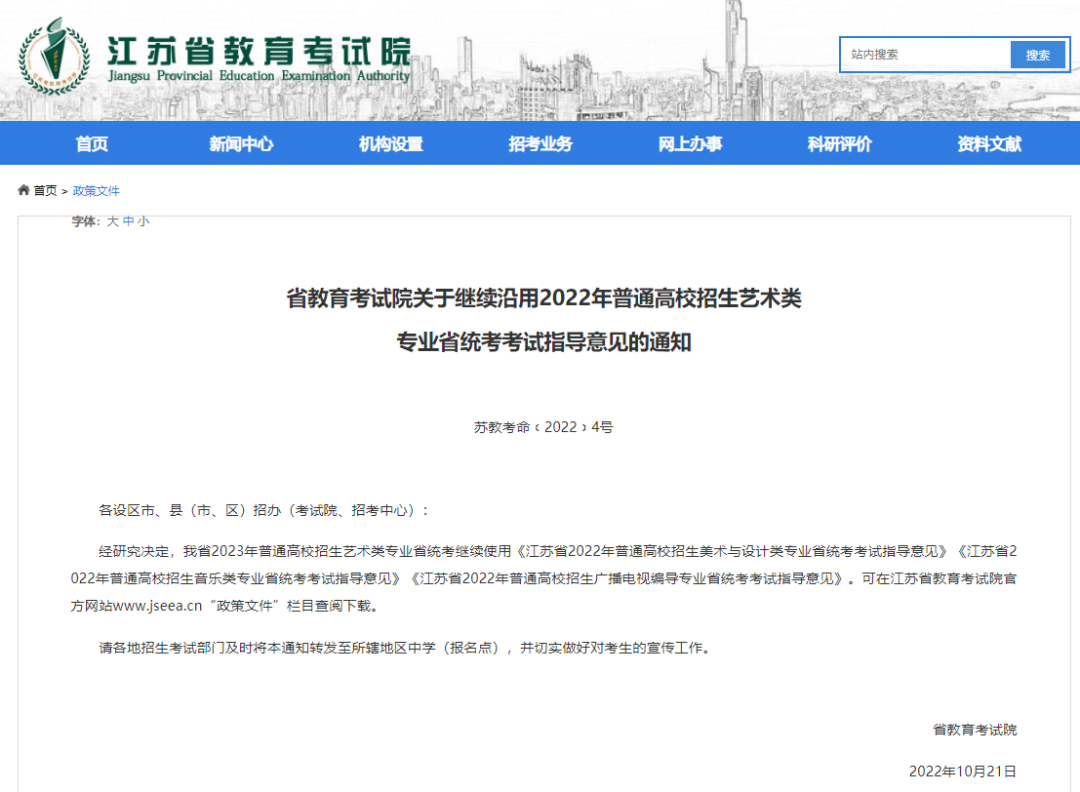Viewport: 1080px width, 792px height.
Task: Open the 机构设置 navigation menu
Action: (391, 143)
